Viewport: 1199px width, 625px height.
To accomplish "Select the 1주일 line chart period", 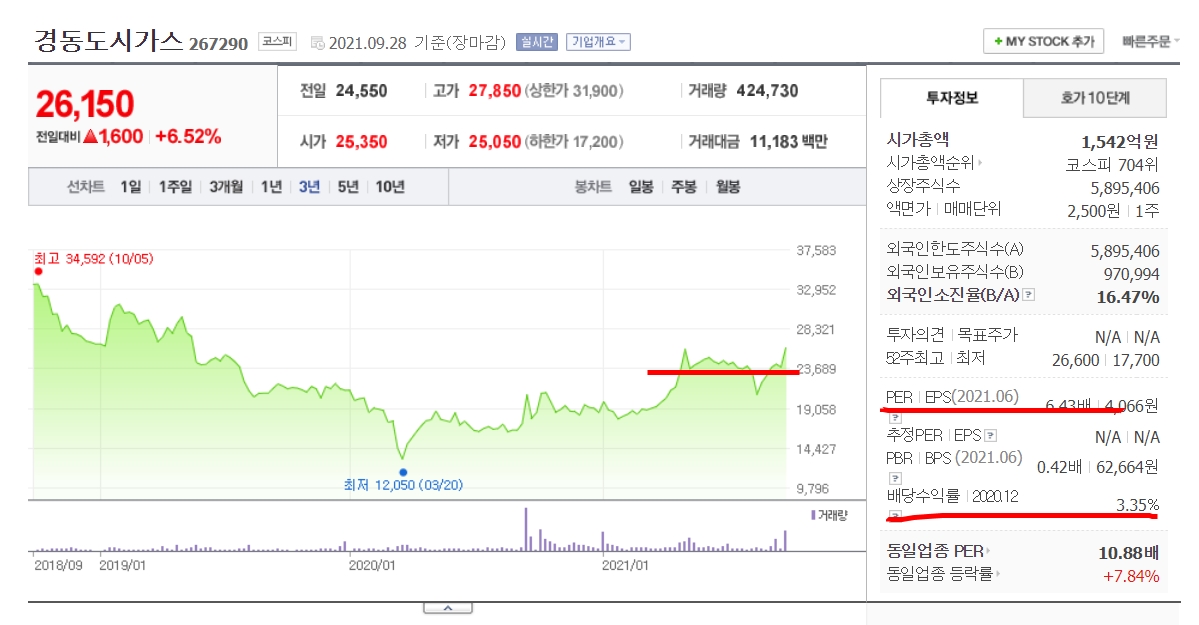I will [175, 187].
